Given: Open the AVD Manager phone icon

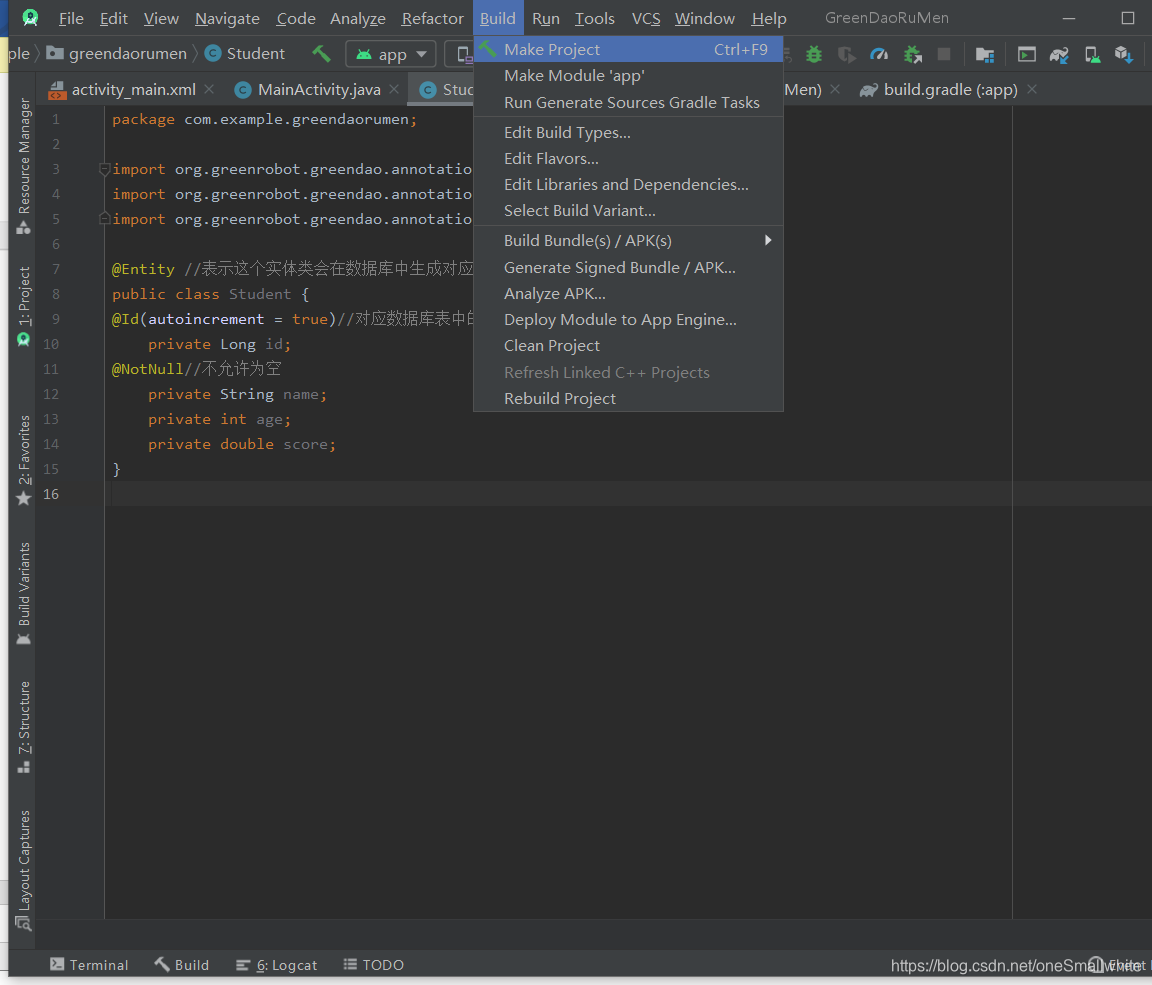Looking at the screenshot, I should [x=1092, y=54].
